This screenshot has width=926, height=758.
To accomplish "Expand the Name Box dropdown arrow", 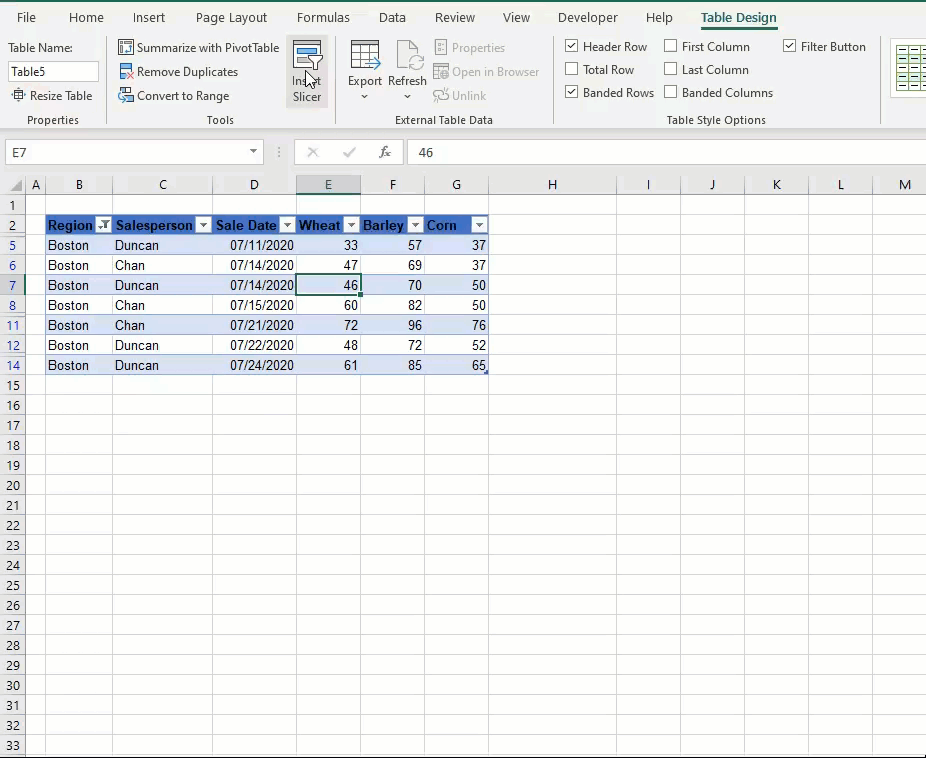I will tap(253, 152).
